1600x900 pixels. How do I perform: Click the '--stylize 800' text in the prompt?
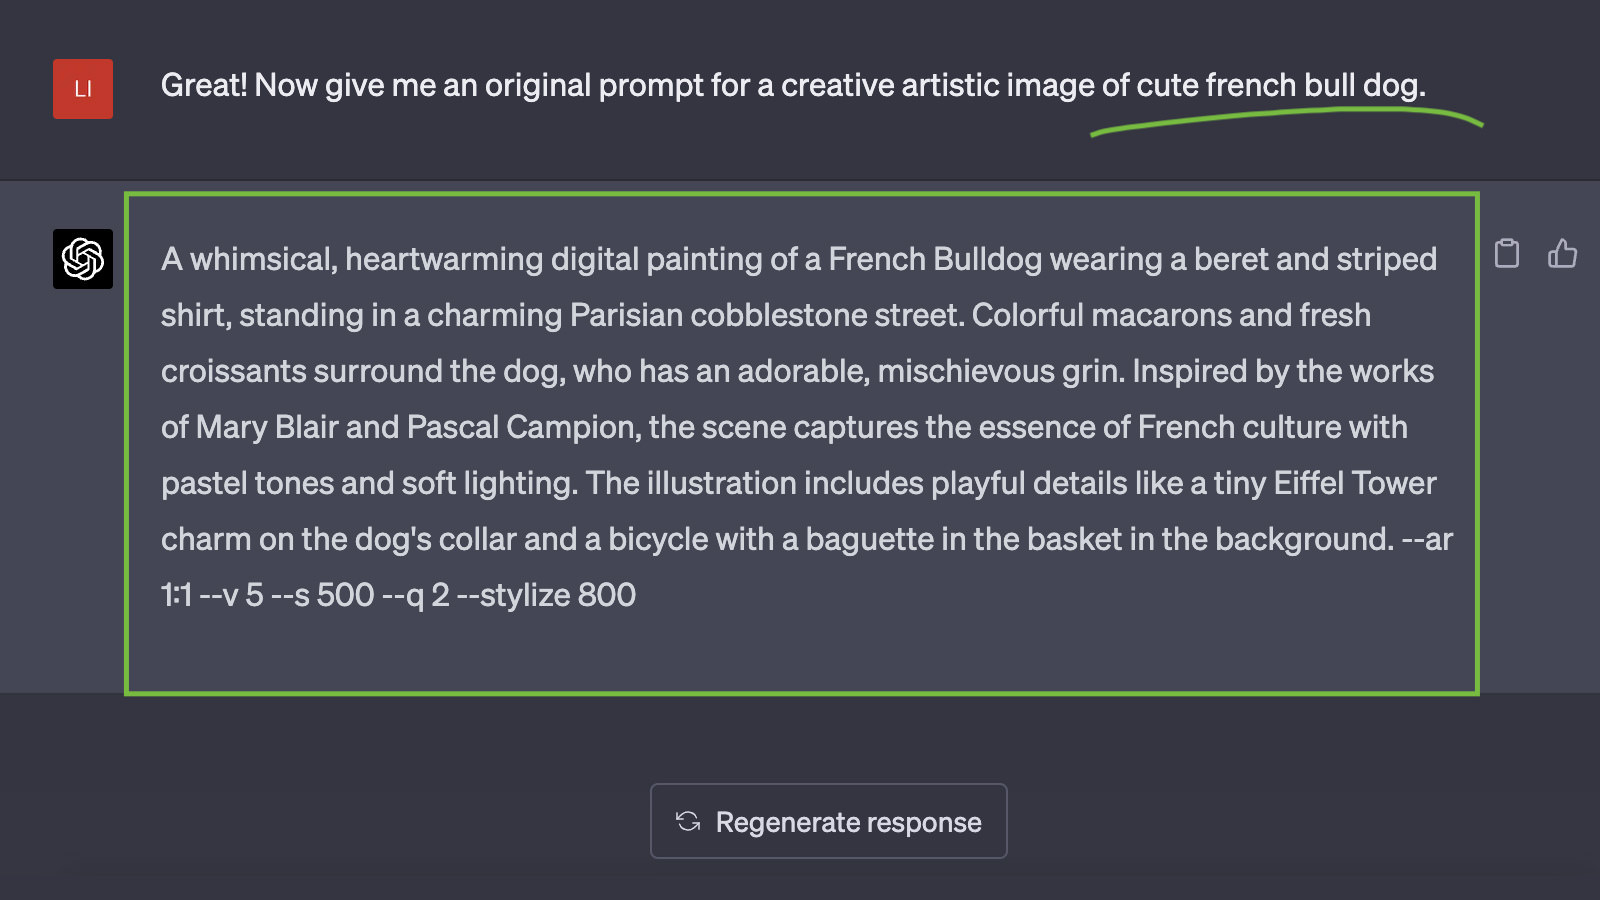click(x=551, y=595)
